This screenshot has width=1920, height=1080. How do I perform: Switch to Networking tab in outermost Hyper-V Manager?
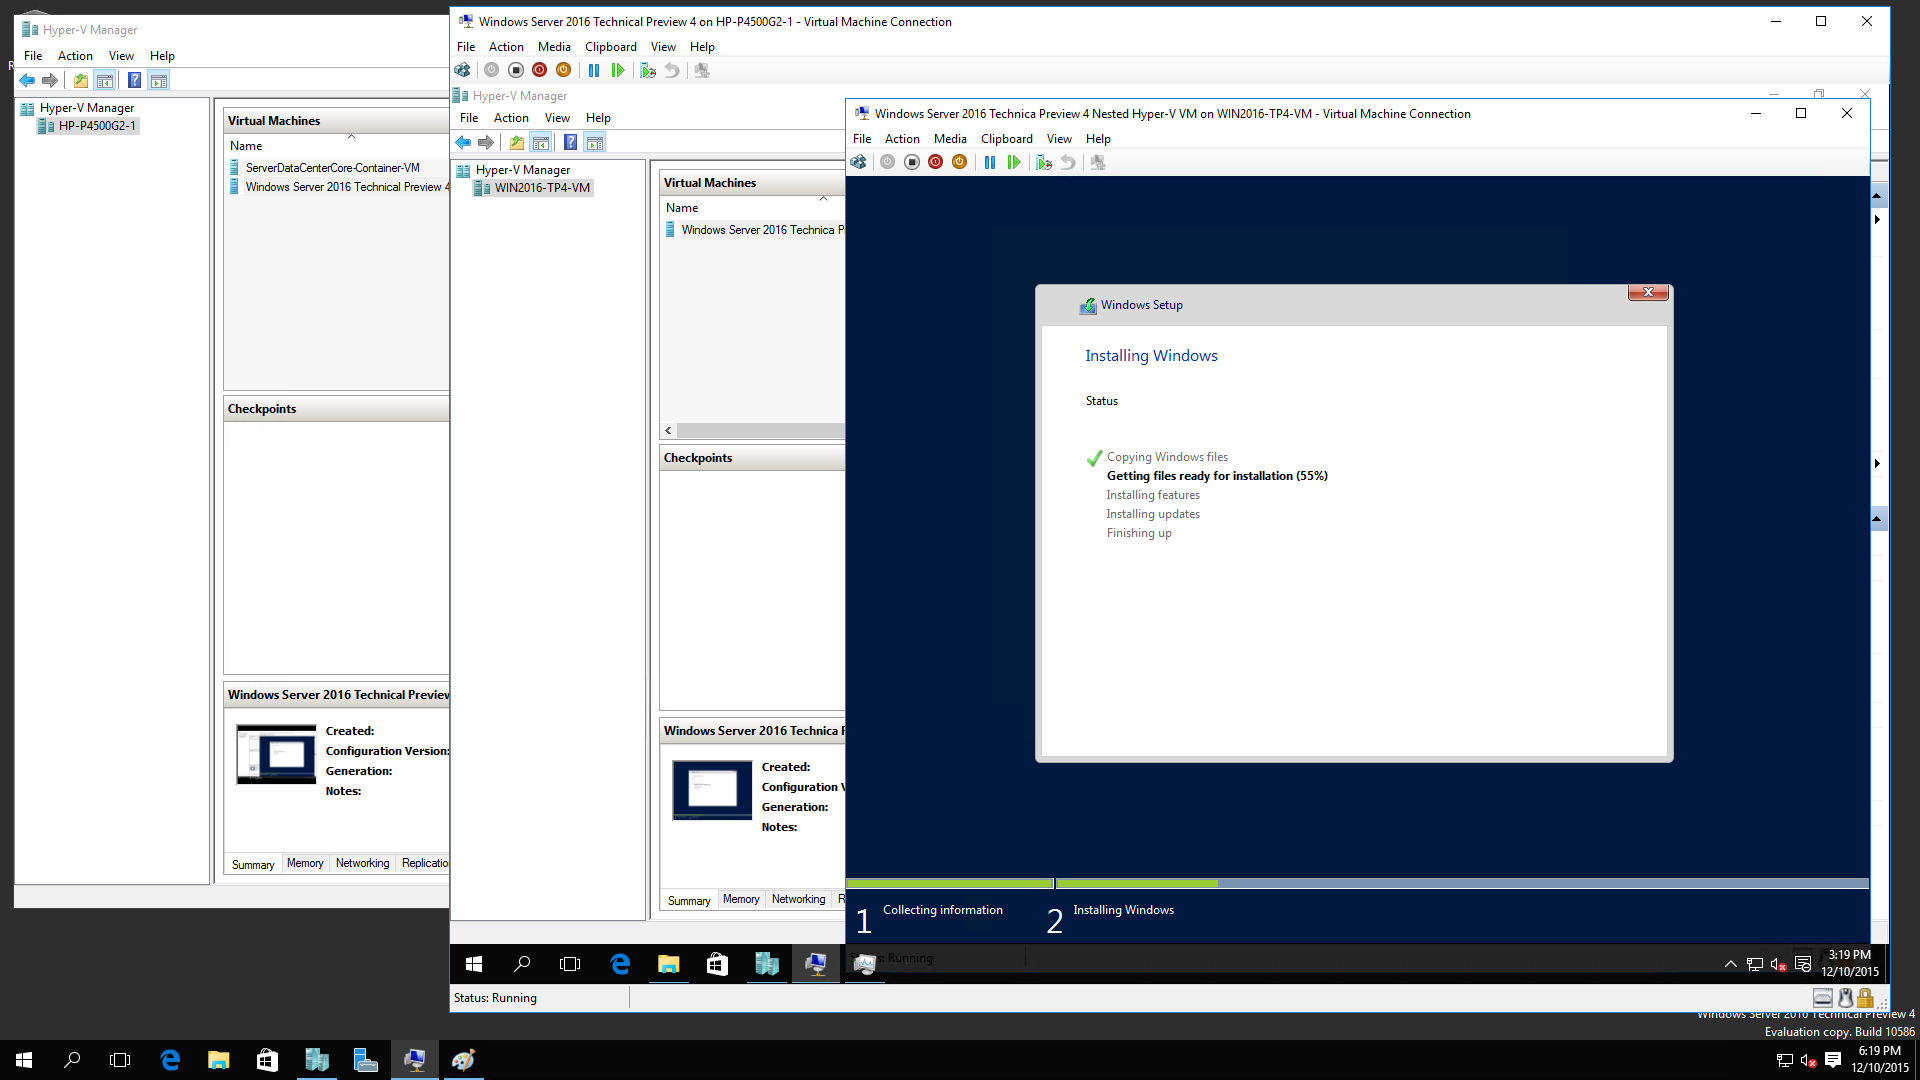362,863
